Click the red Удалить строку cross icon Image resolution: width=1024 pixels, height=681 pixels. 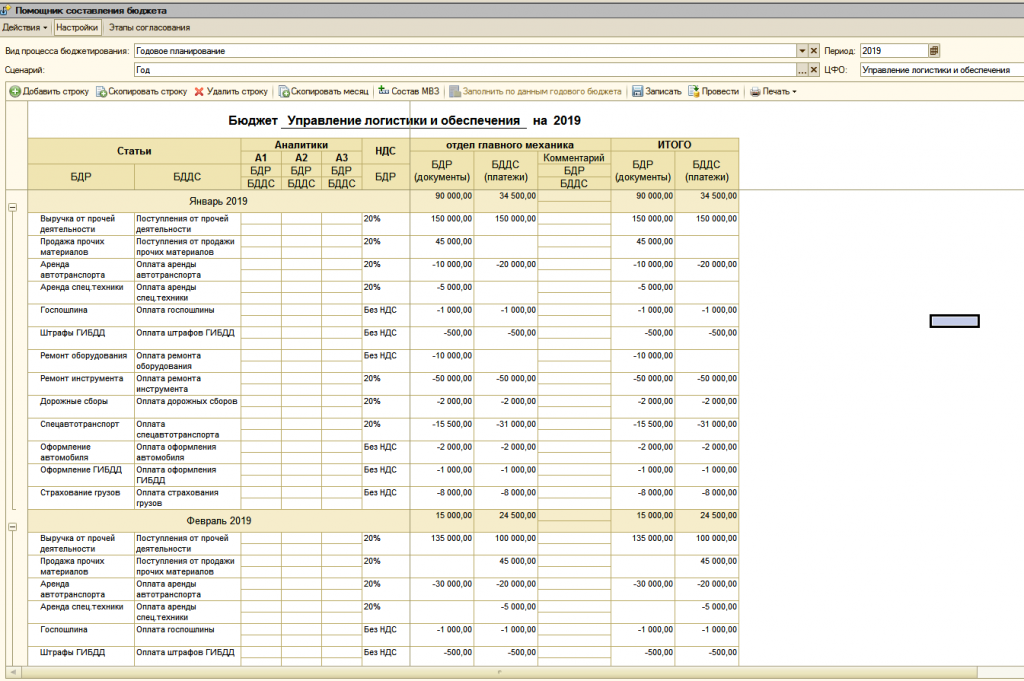point(199,91)
